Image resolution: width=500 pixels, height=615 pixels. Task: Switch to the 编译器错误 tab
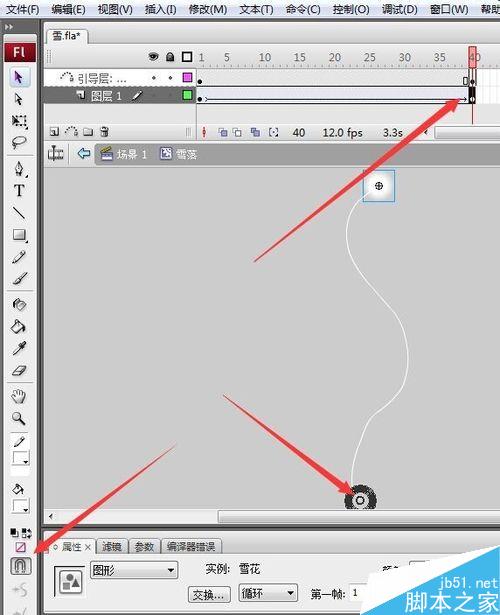(191, 546)
